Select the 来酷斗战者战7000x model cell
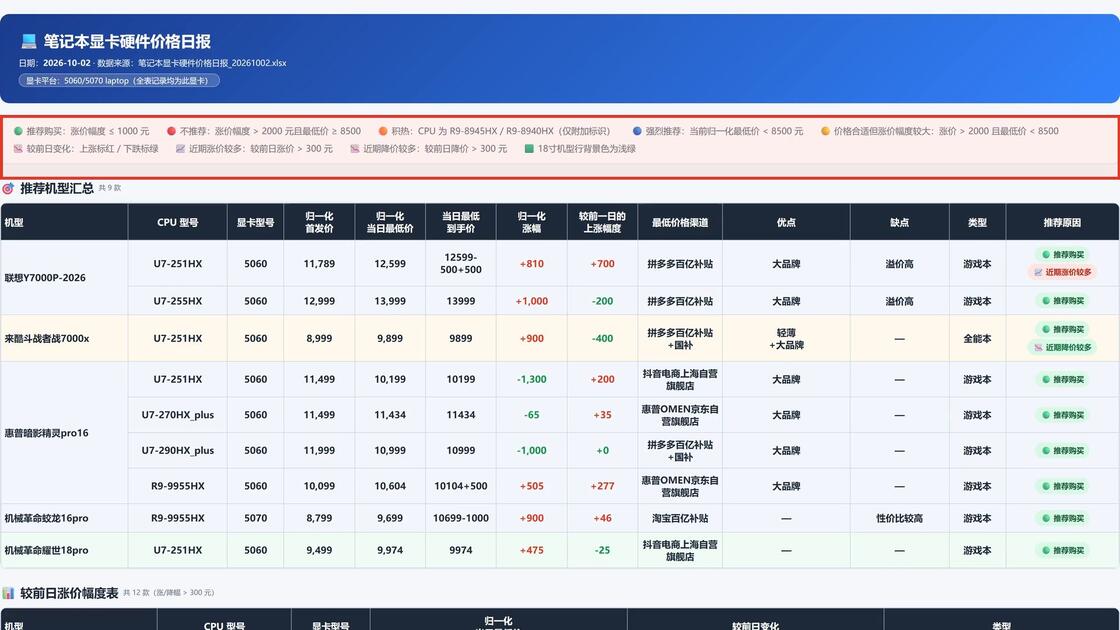The image size is (1120, 630). pyautogui.click(x=64, y=339)
